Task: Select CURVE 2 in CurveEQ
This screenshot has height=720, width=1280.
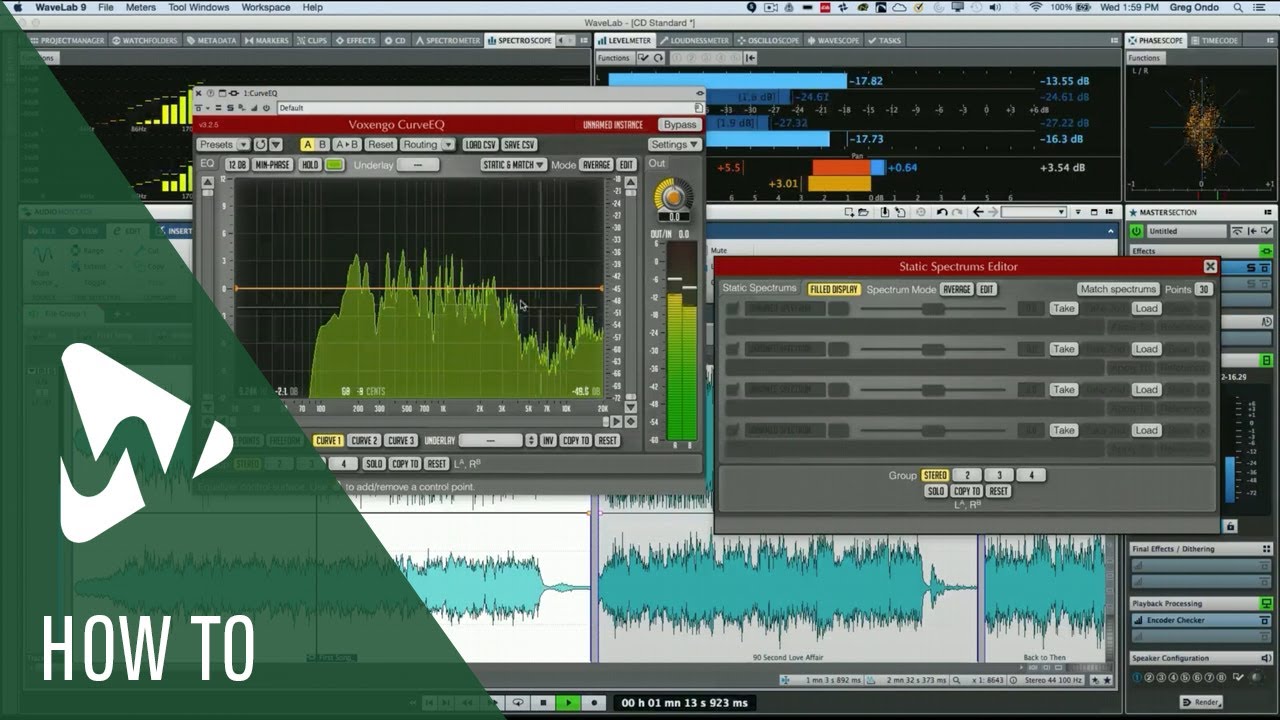Action: pyautogui.click(x=364, y=440)
